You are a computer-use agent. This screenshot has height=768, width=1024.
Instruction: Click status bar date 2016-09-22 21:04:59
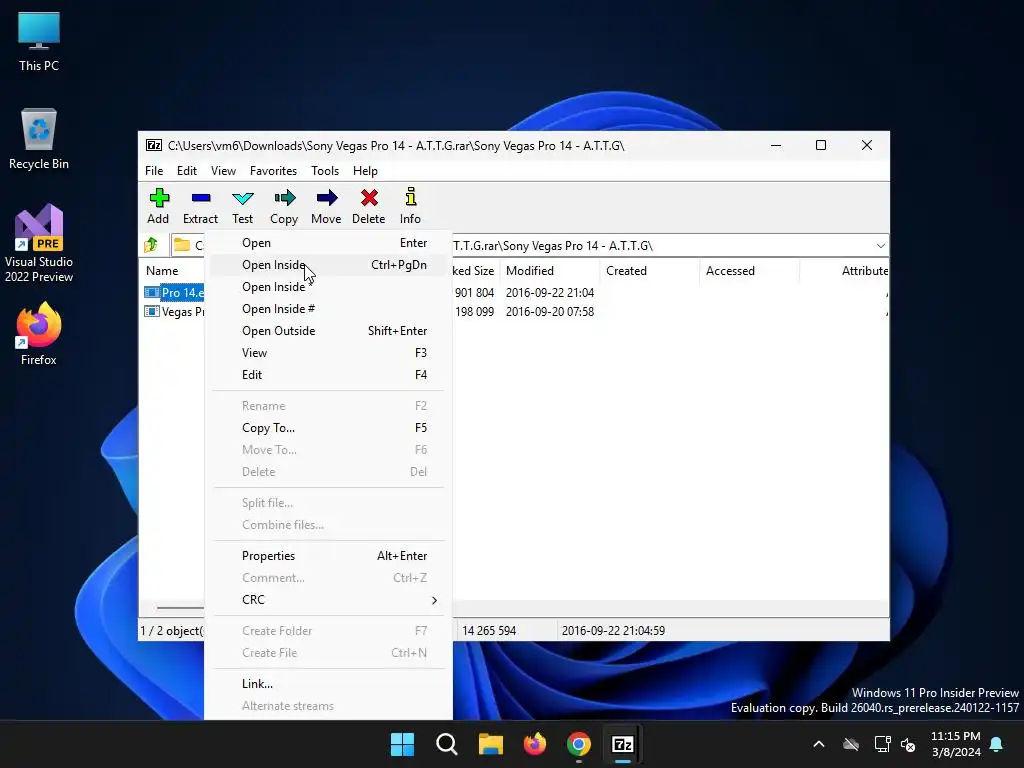613,631
